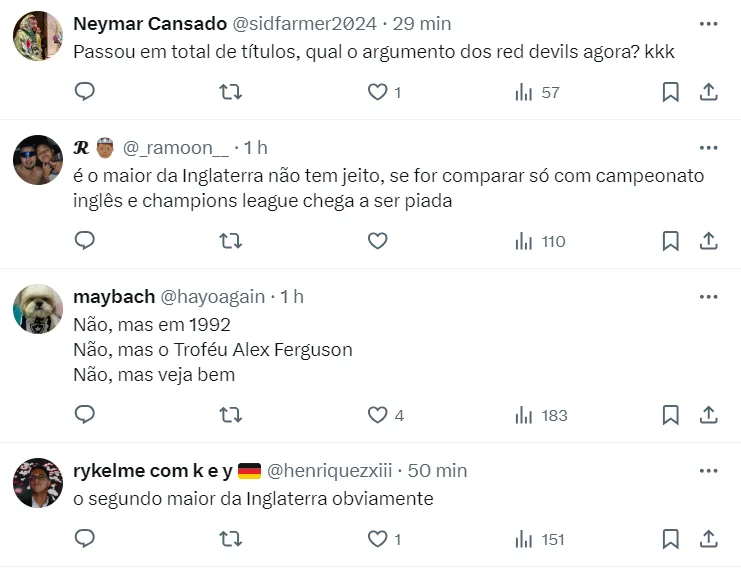This screenshot has width=741, height=573.
Task: Open Neymar Cansado's profile name link
Action: point(150,23)
